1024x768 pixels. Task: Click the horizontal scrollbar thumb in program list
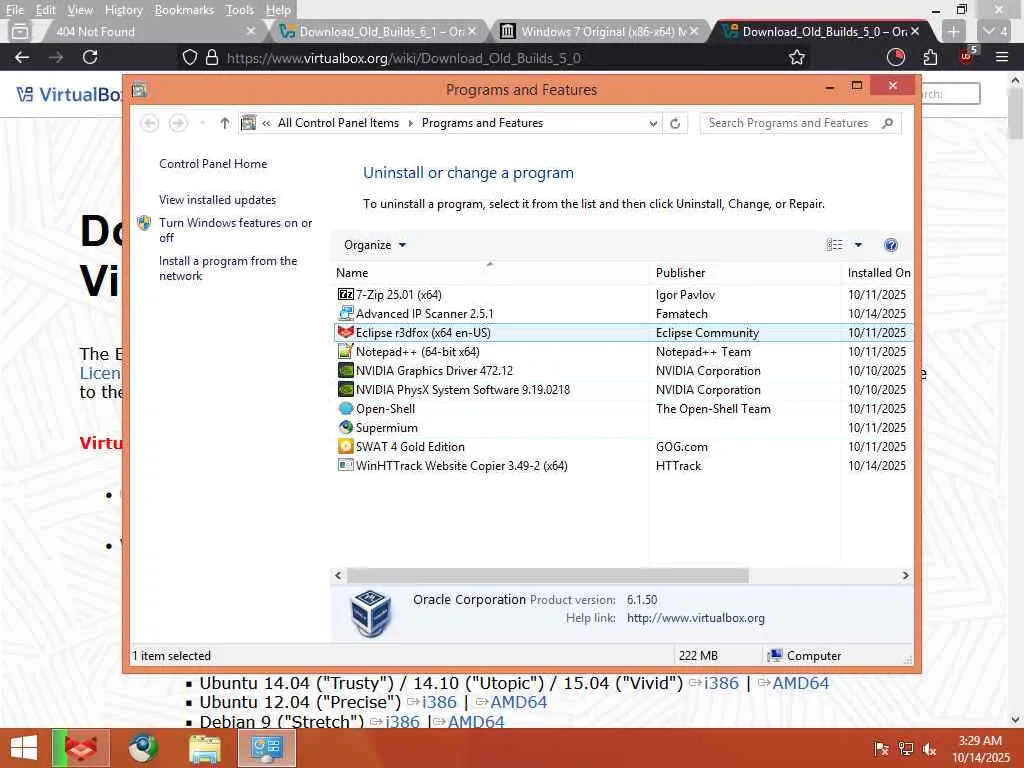[547, 575]
